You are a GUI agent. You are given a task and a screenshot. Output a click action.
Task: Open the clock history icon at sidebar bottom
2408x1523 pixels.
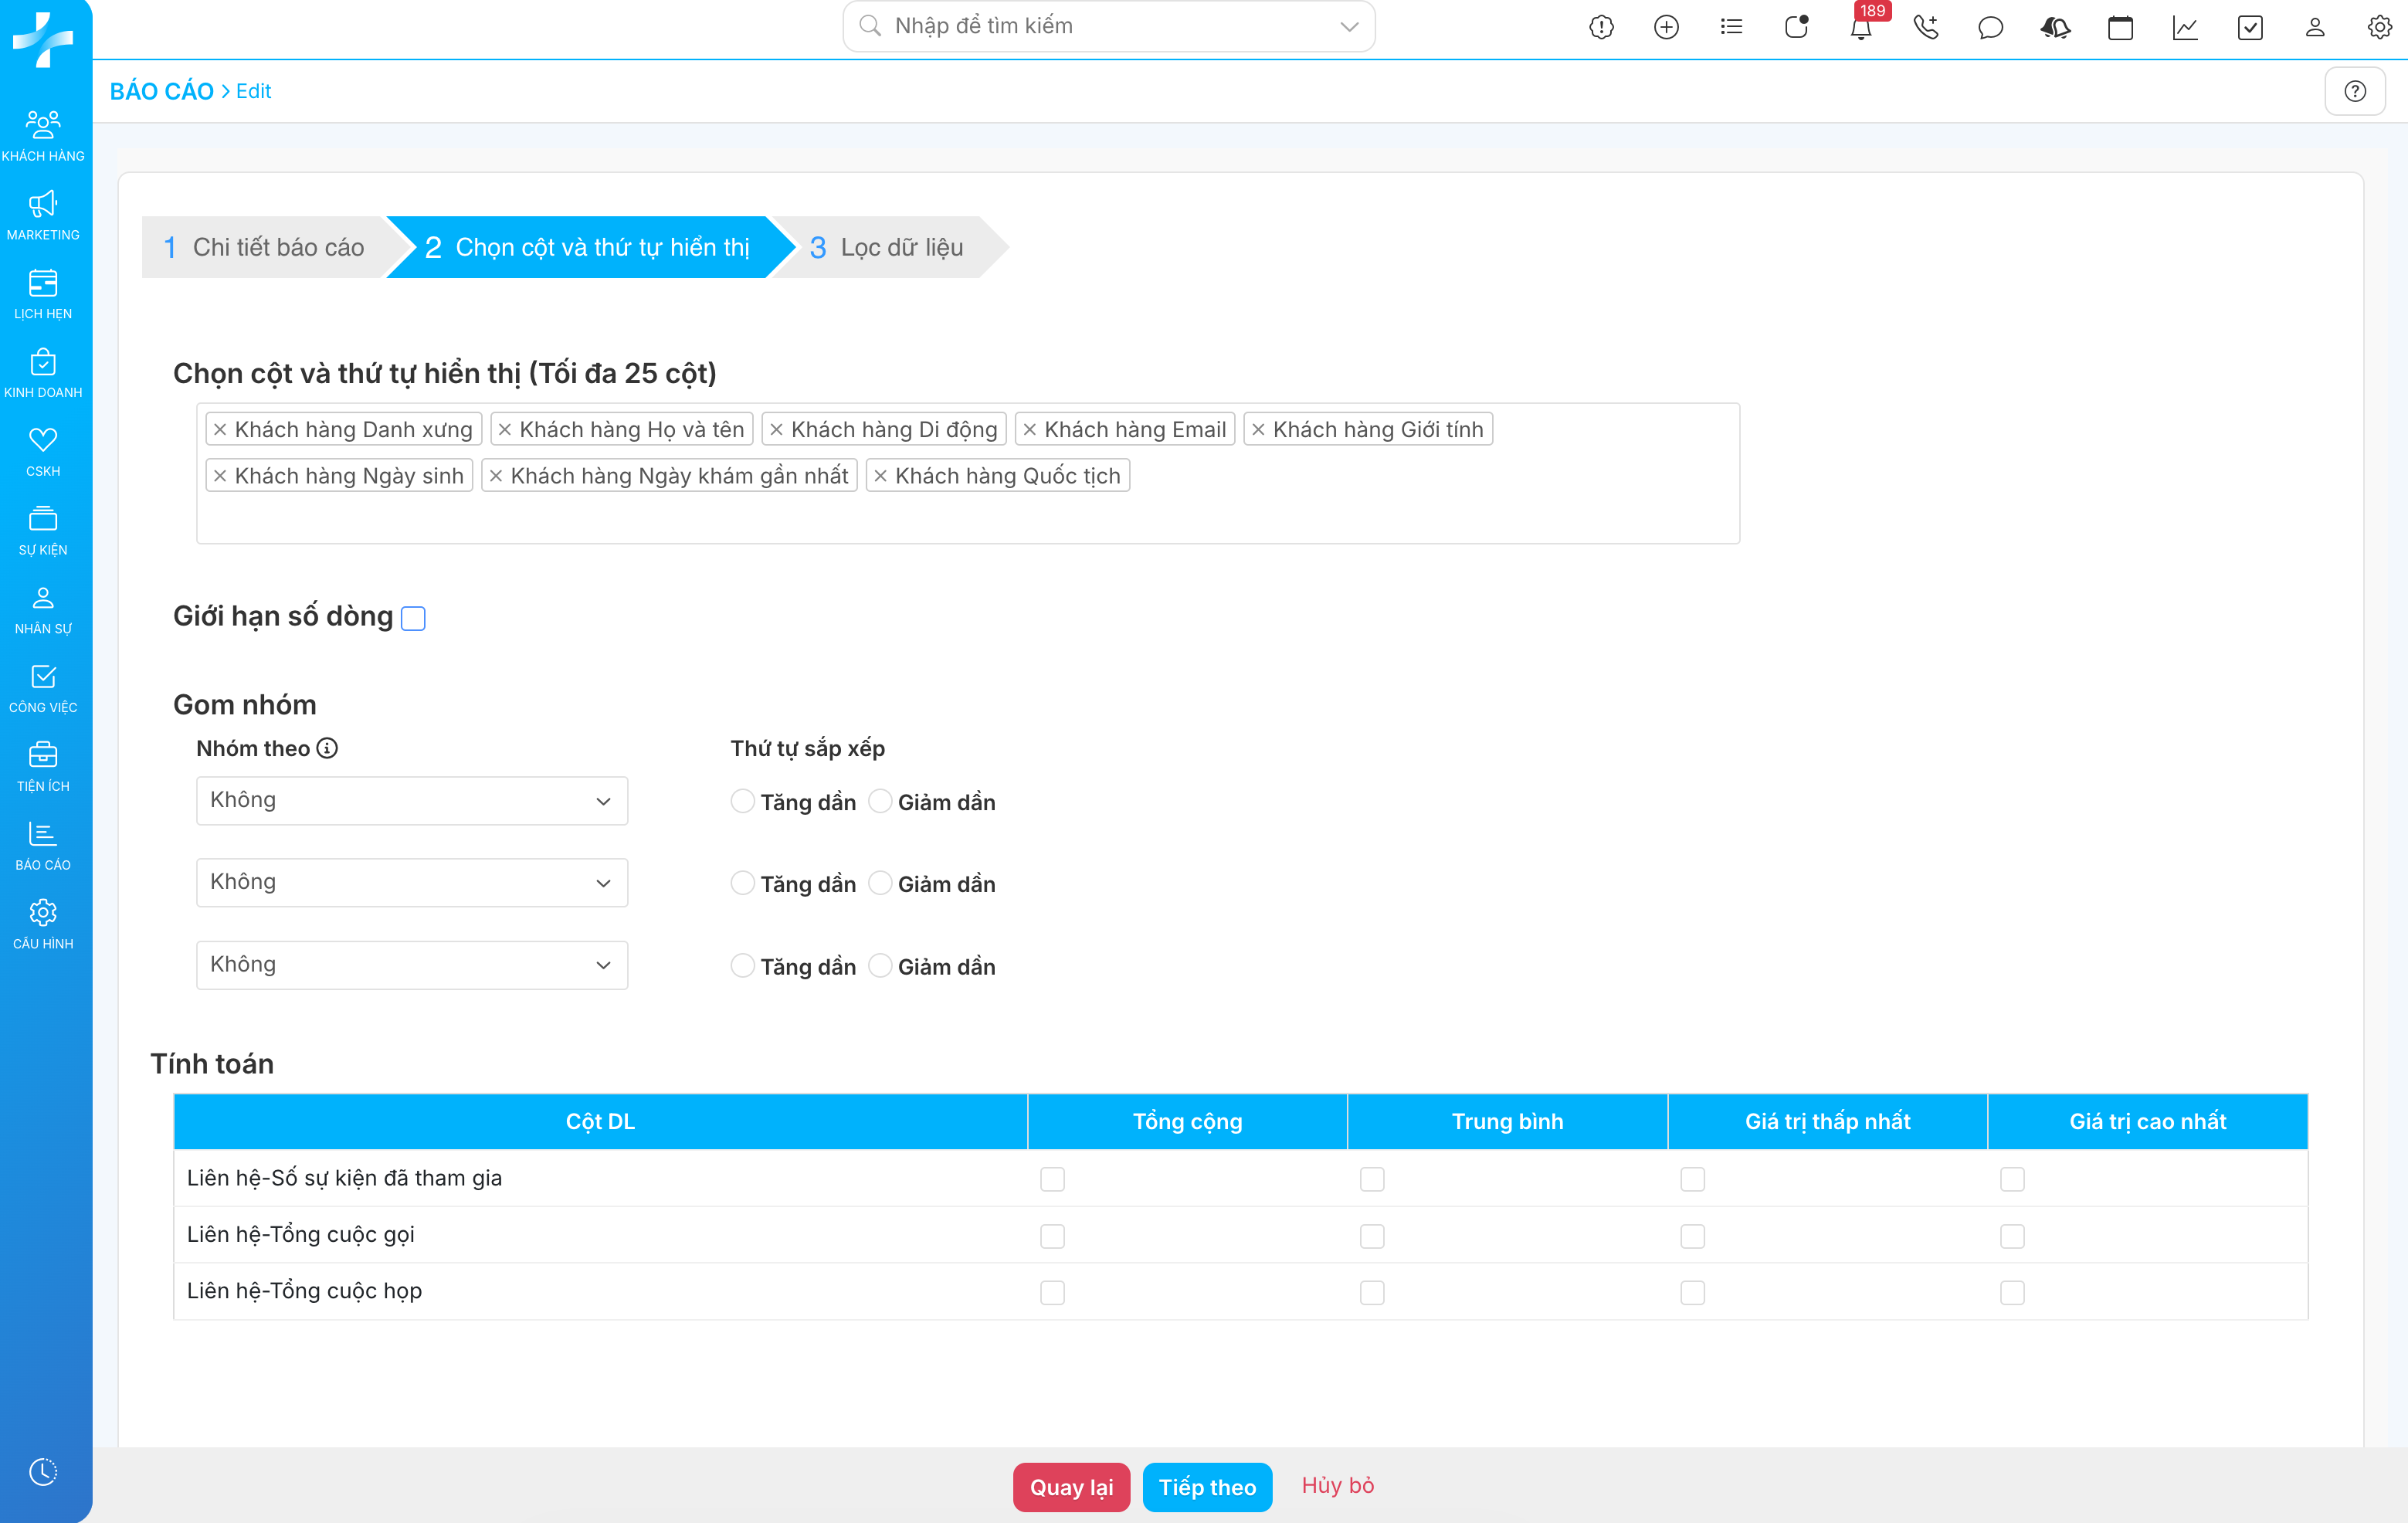[x=43, y=1471]
